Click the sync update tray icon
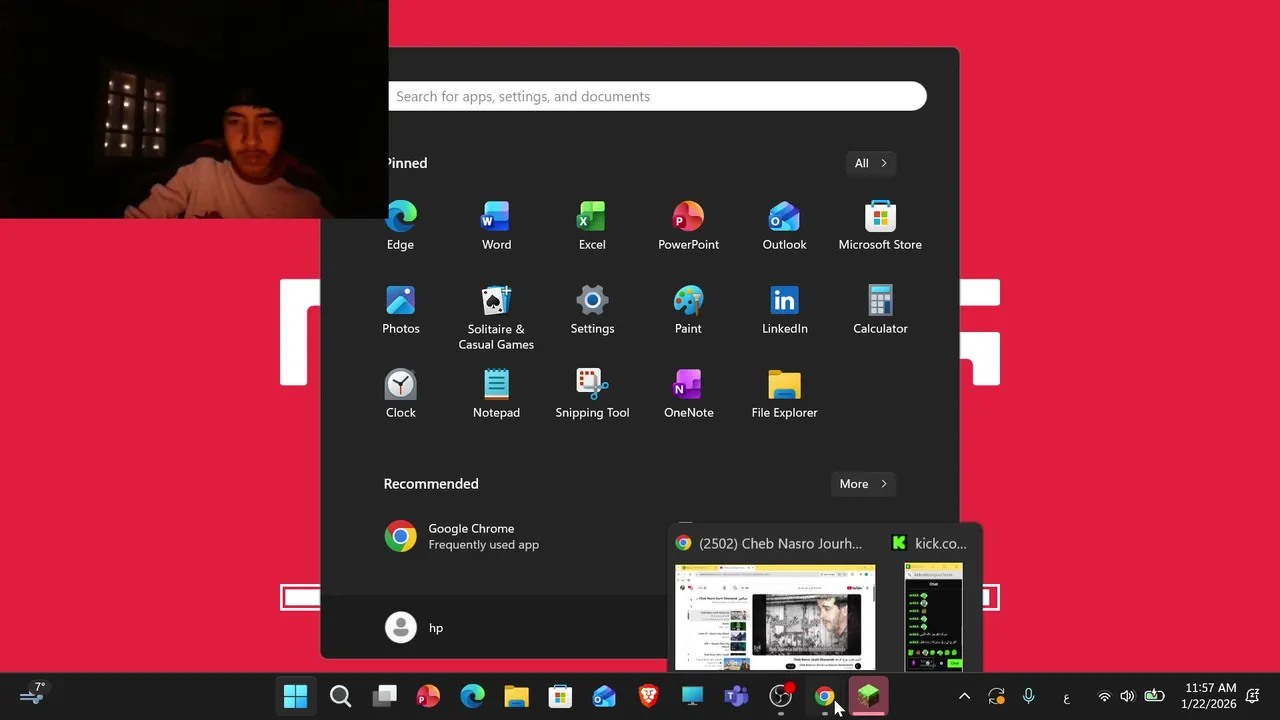This screenshot has height=720, width=1280. (x=996, y=696)
